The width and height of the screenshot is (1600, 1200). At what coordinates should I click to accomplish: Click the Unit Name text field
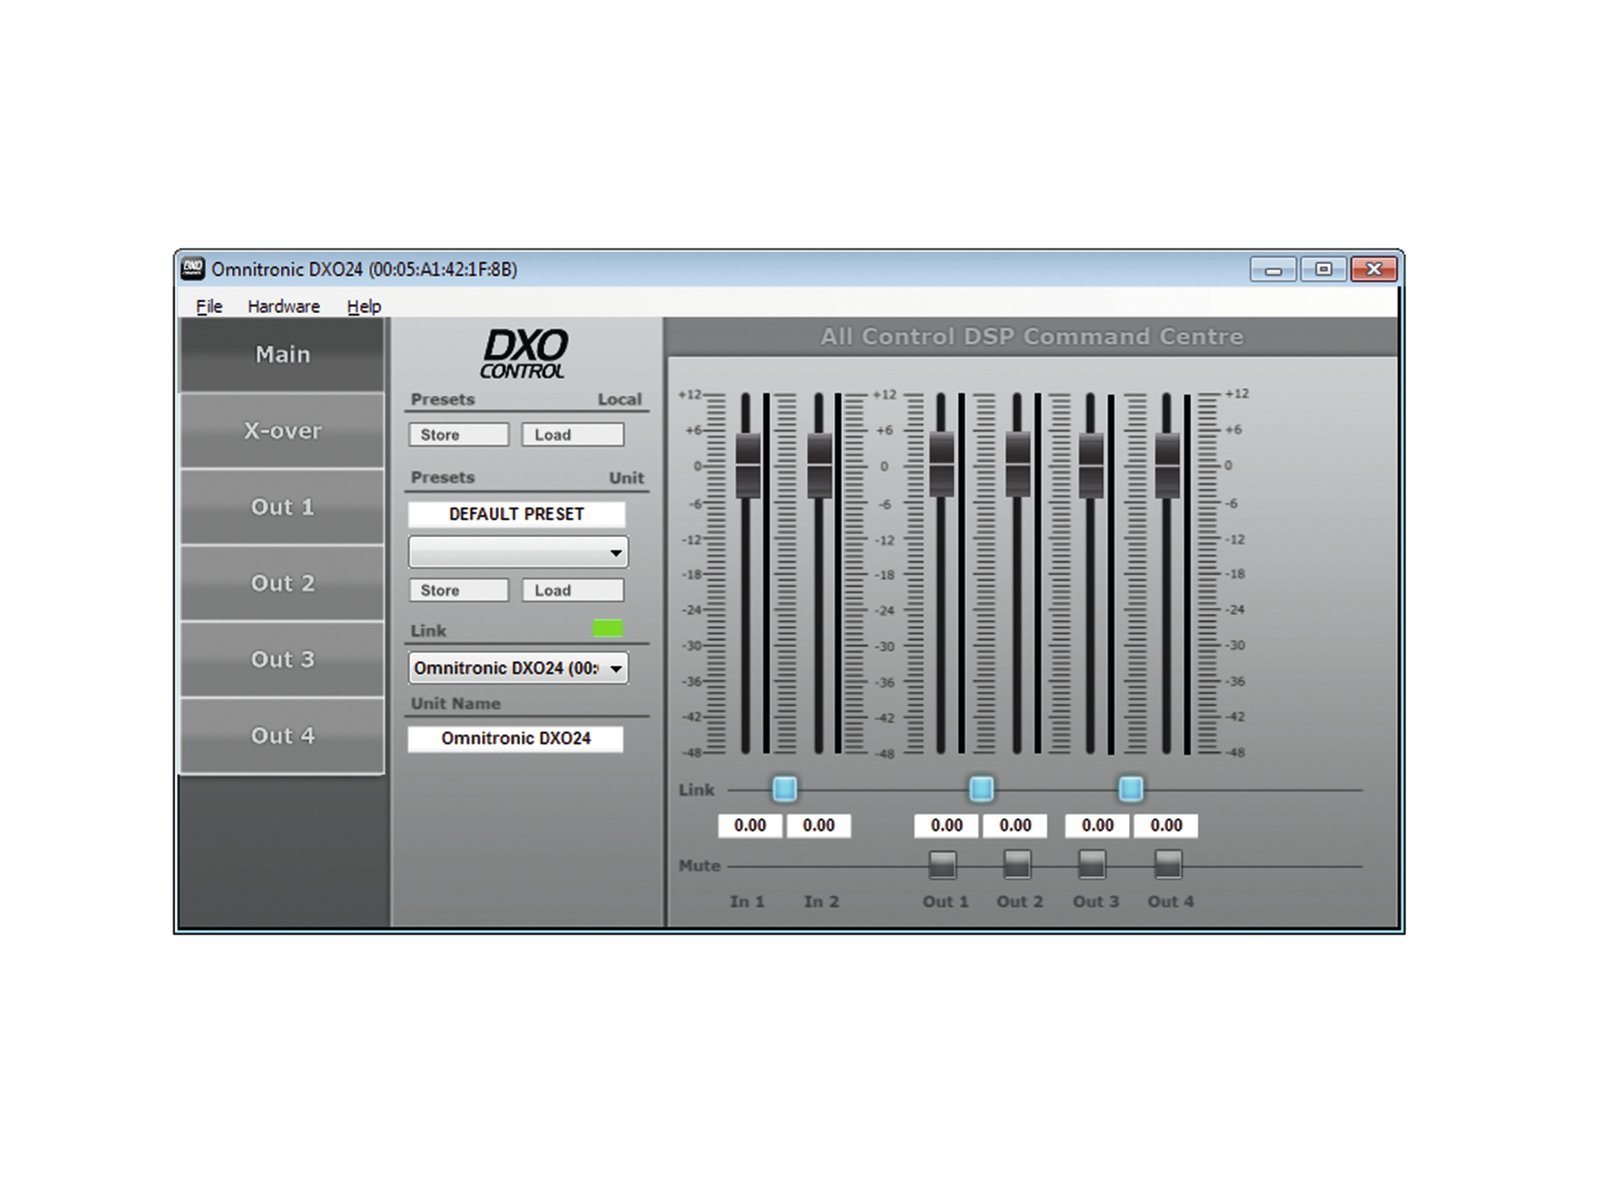(x=515, y=738)
